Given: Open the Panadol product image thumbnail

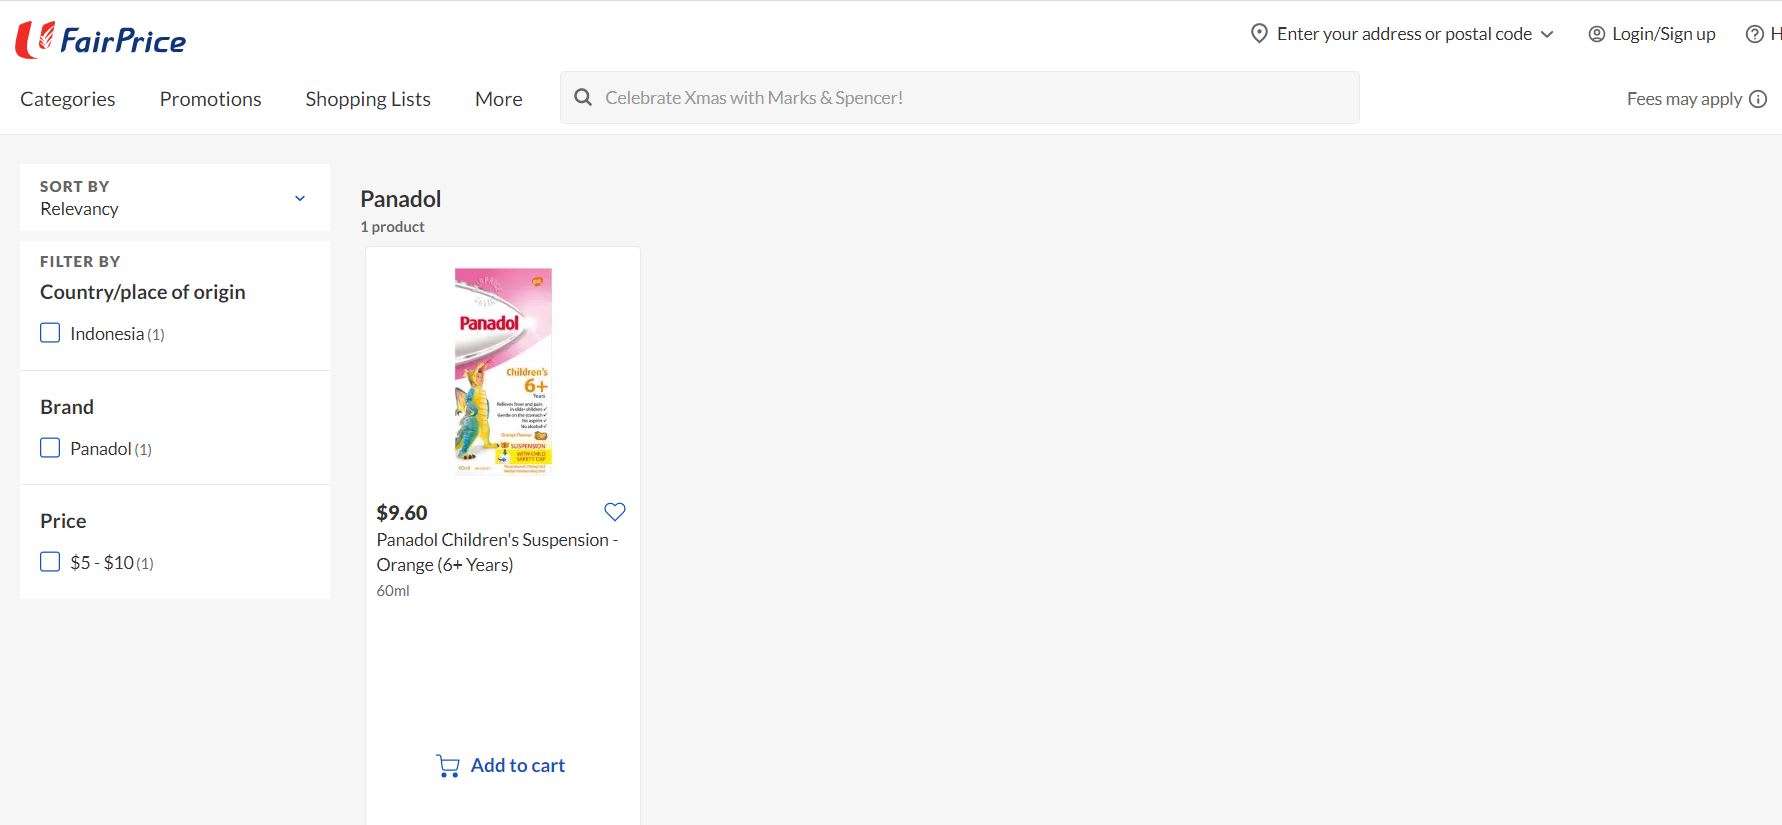Looking at the screenshot, I should click(x=503, y=371).
